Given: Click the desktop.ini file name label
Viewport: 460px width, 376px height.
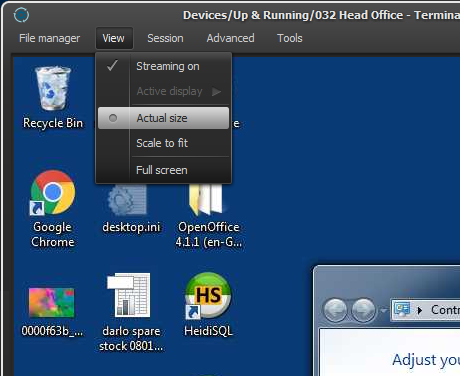Looking at the screenshot, I should coord(131,227).
